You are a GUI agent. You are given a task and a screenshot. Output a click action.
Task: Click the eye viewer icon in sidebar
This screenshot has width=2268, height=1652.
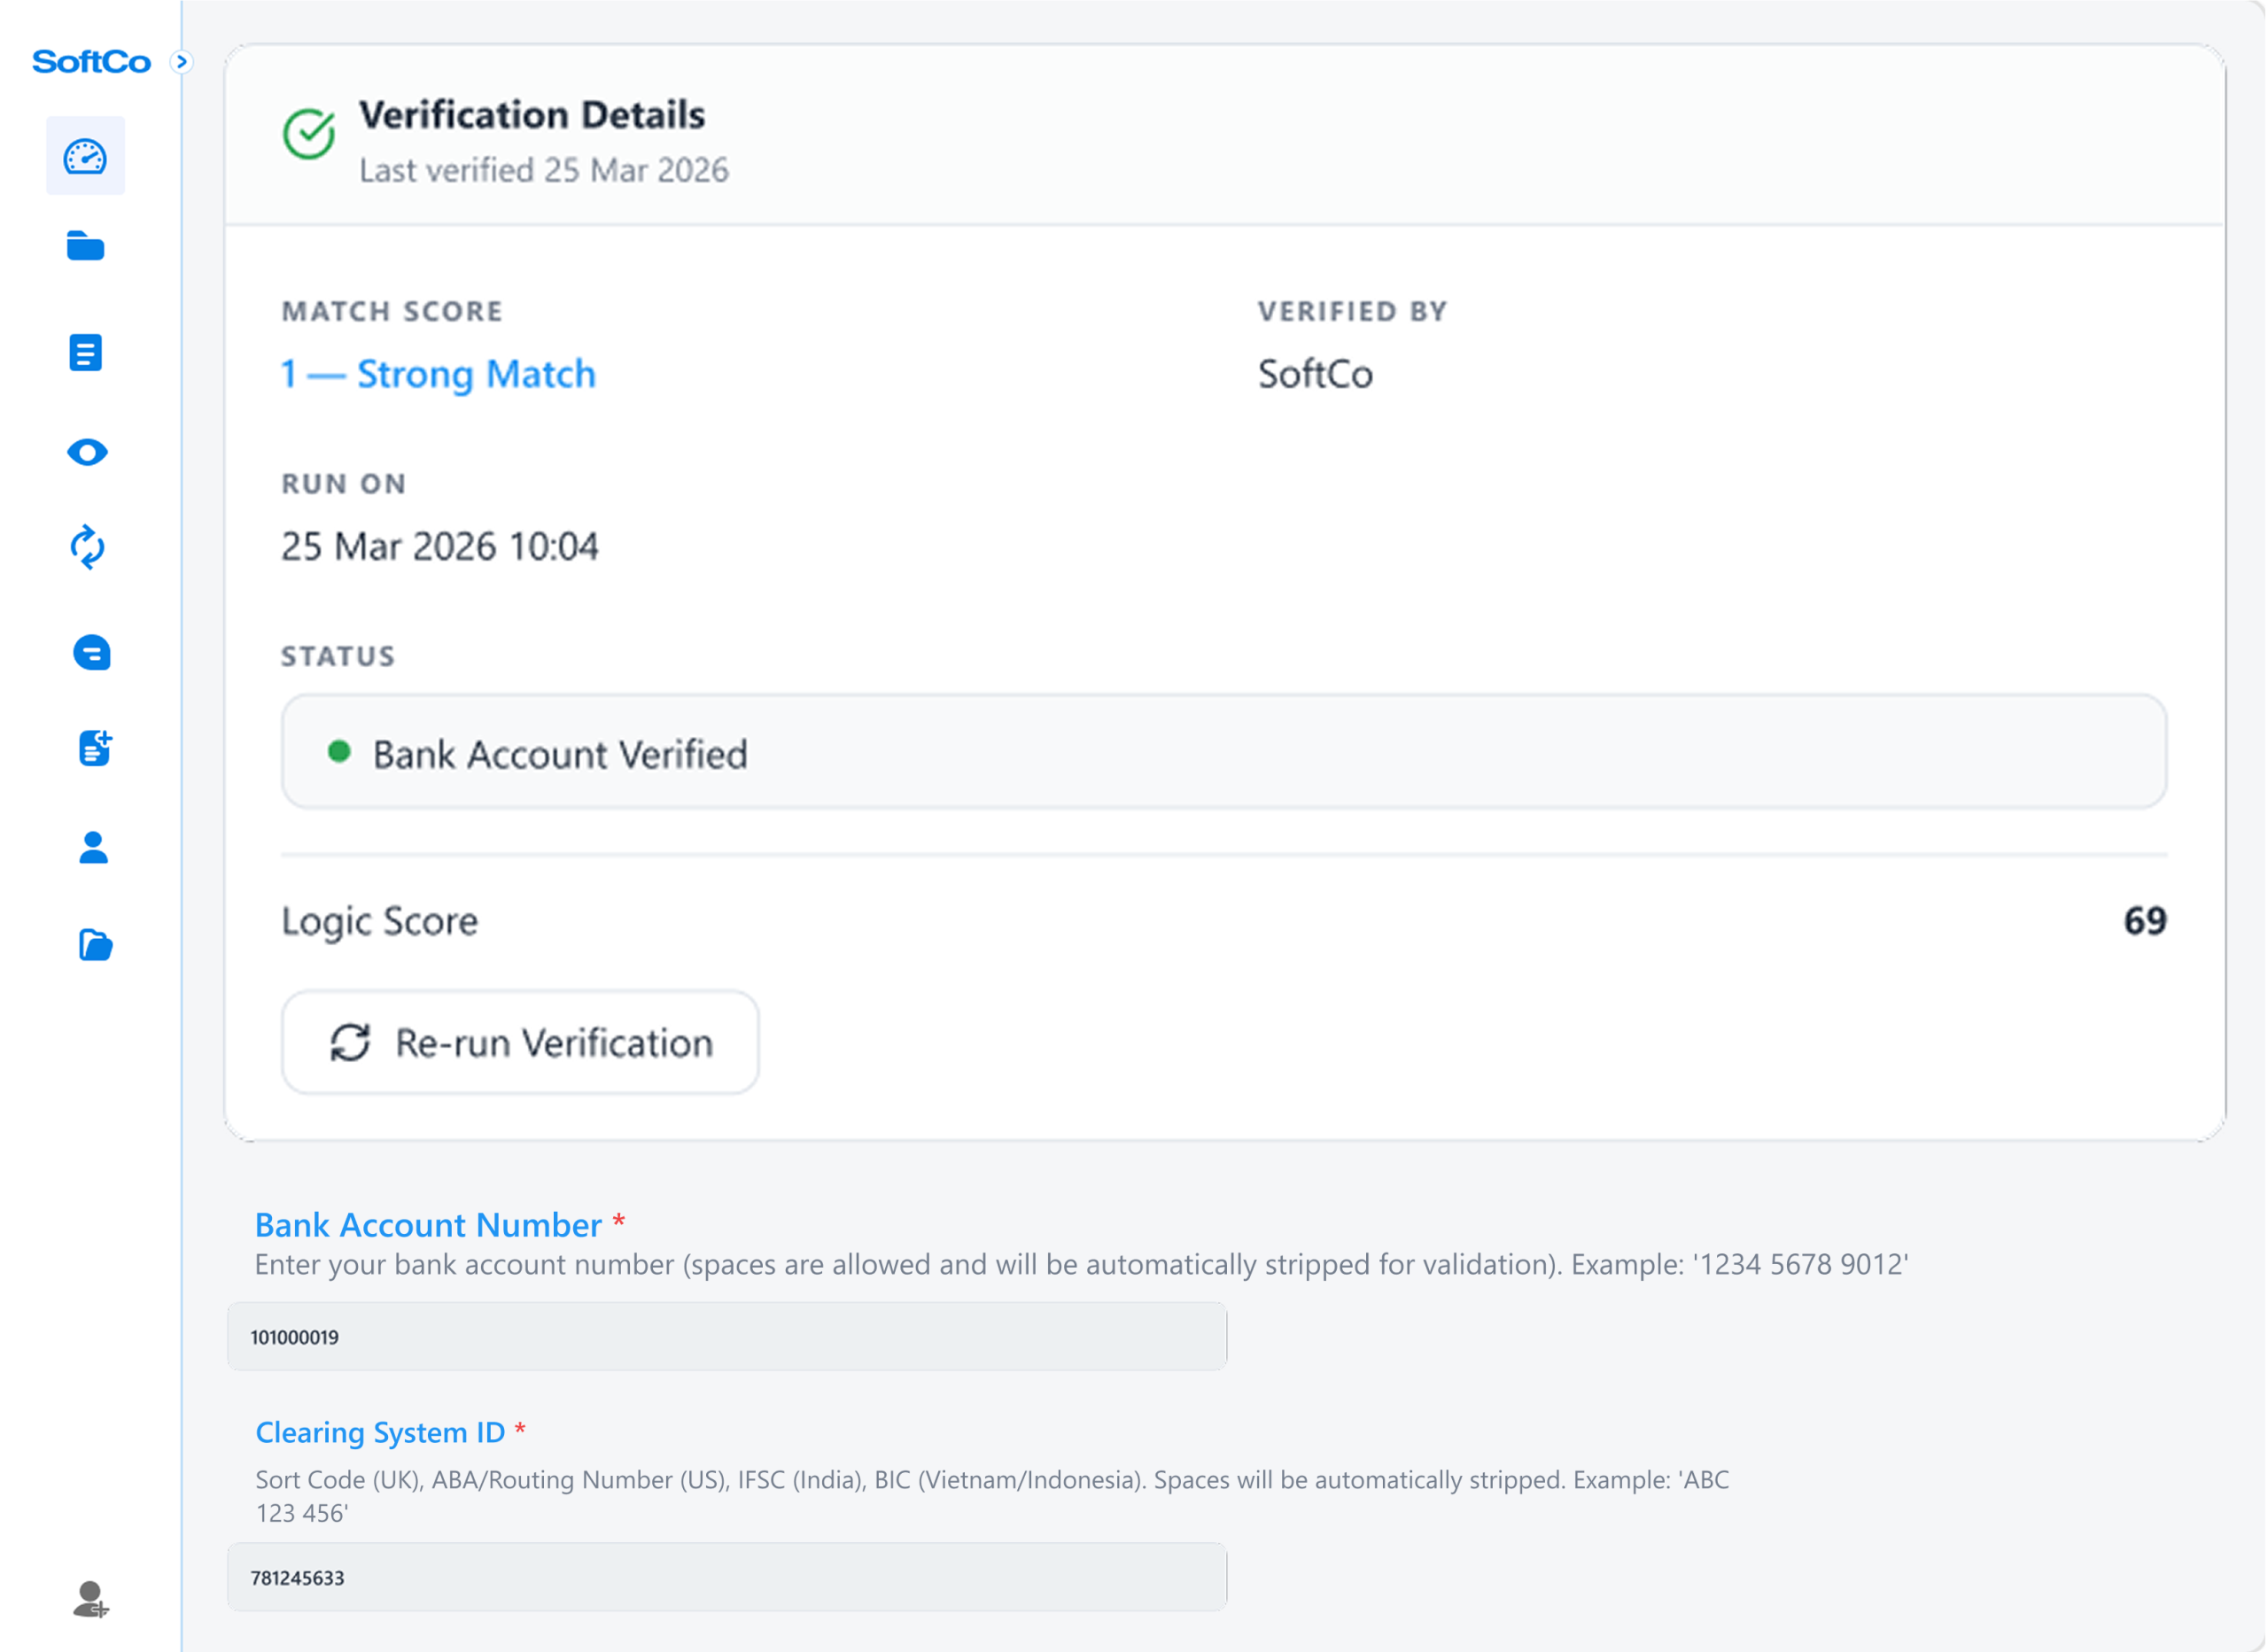coord(89,452)
